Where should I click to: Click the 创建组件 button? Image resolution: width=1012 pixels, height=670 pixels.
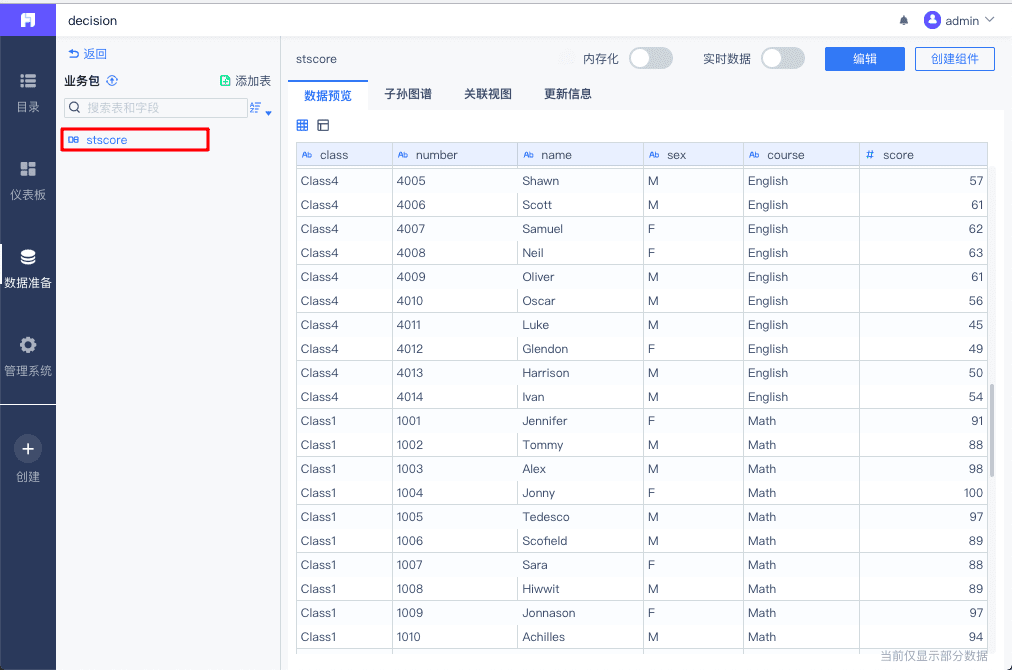(955, 59)
